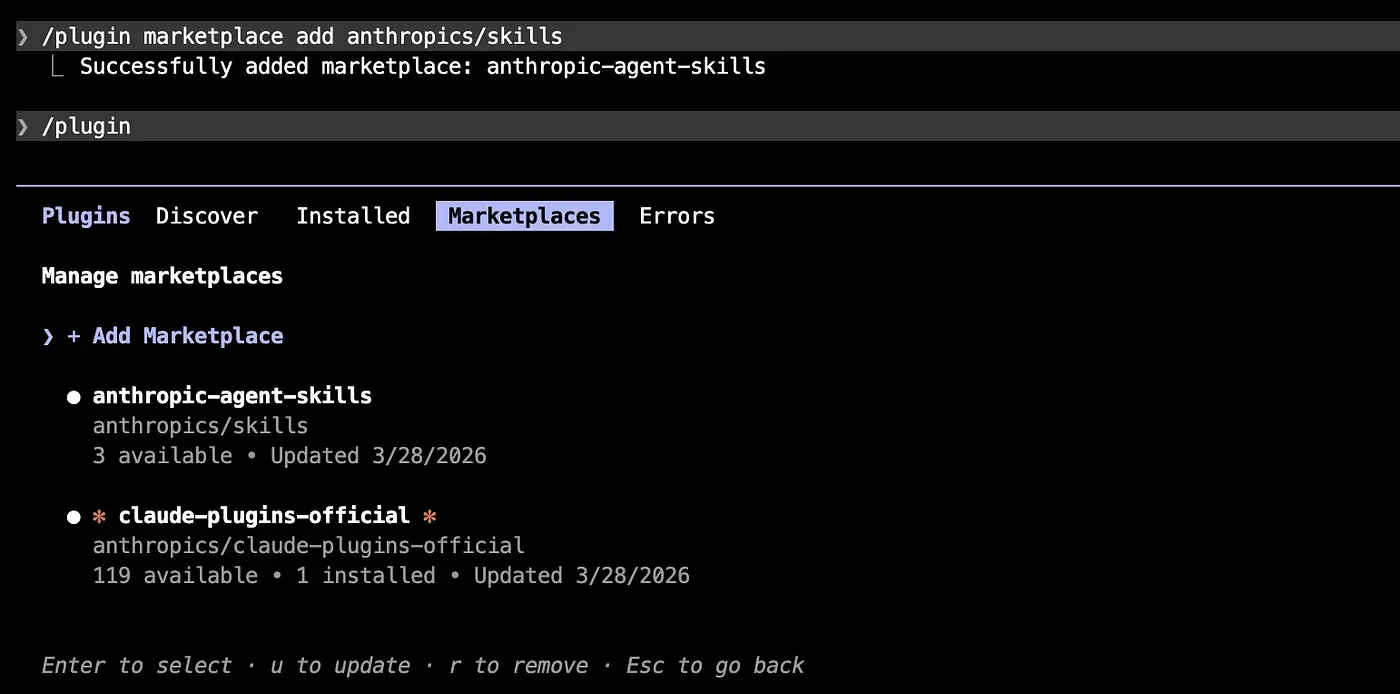Click the status dot beside claude-plugins-official
Screen dimensions: 1400x694
(x=73, y=516)
